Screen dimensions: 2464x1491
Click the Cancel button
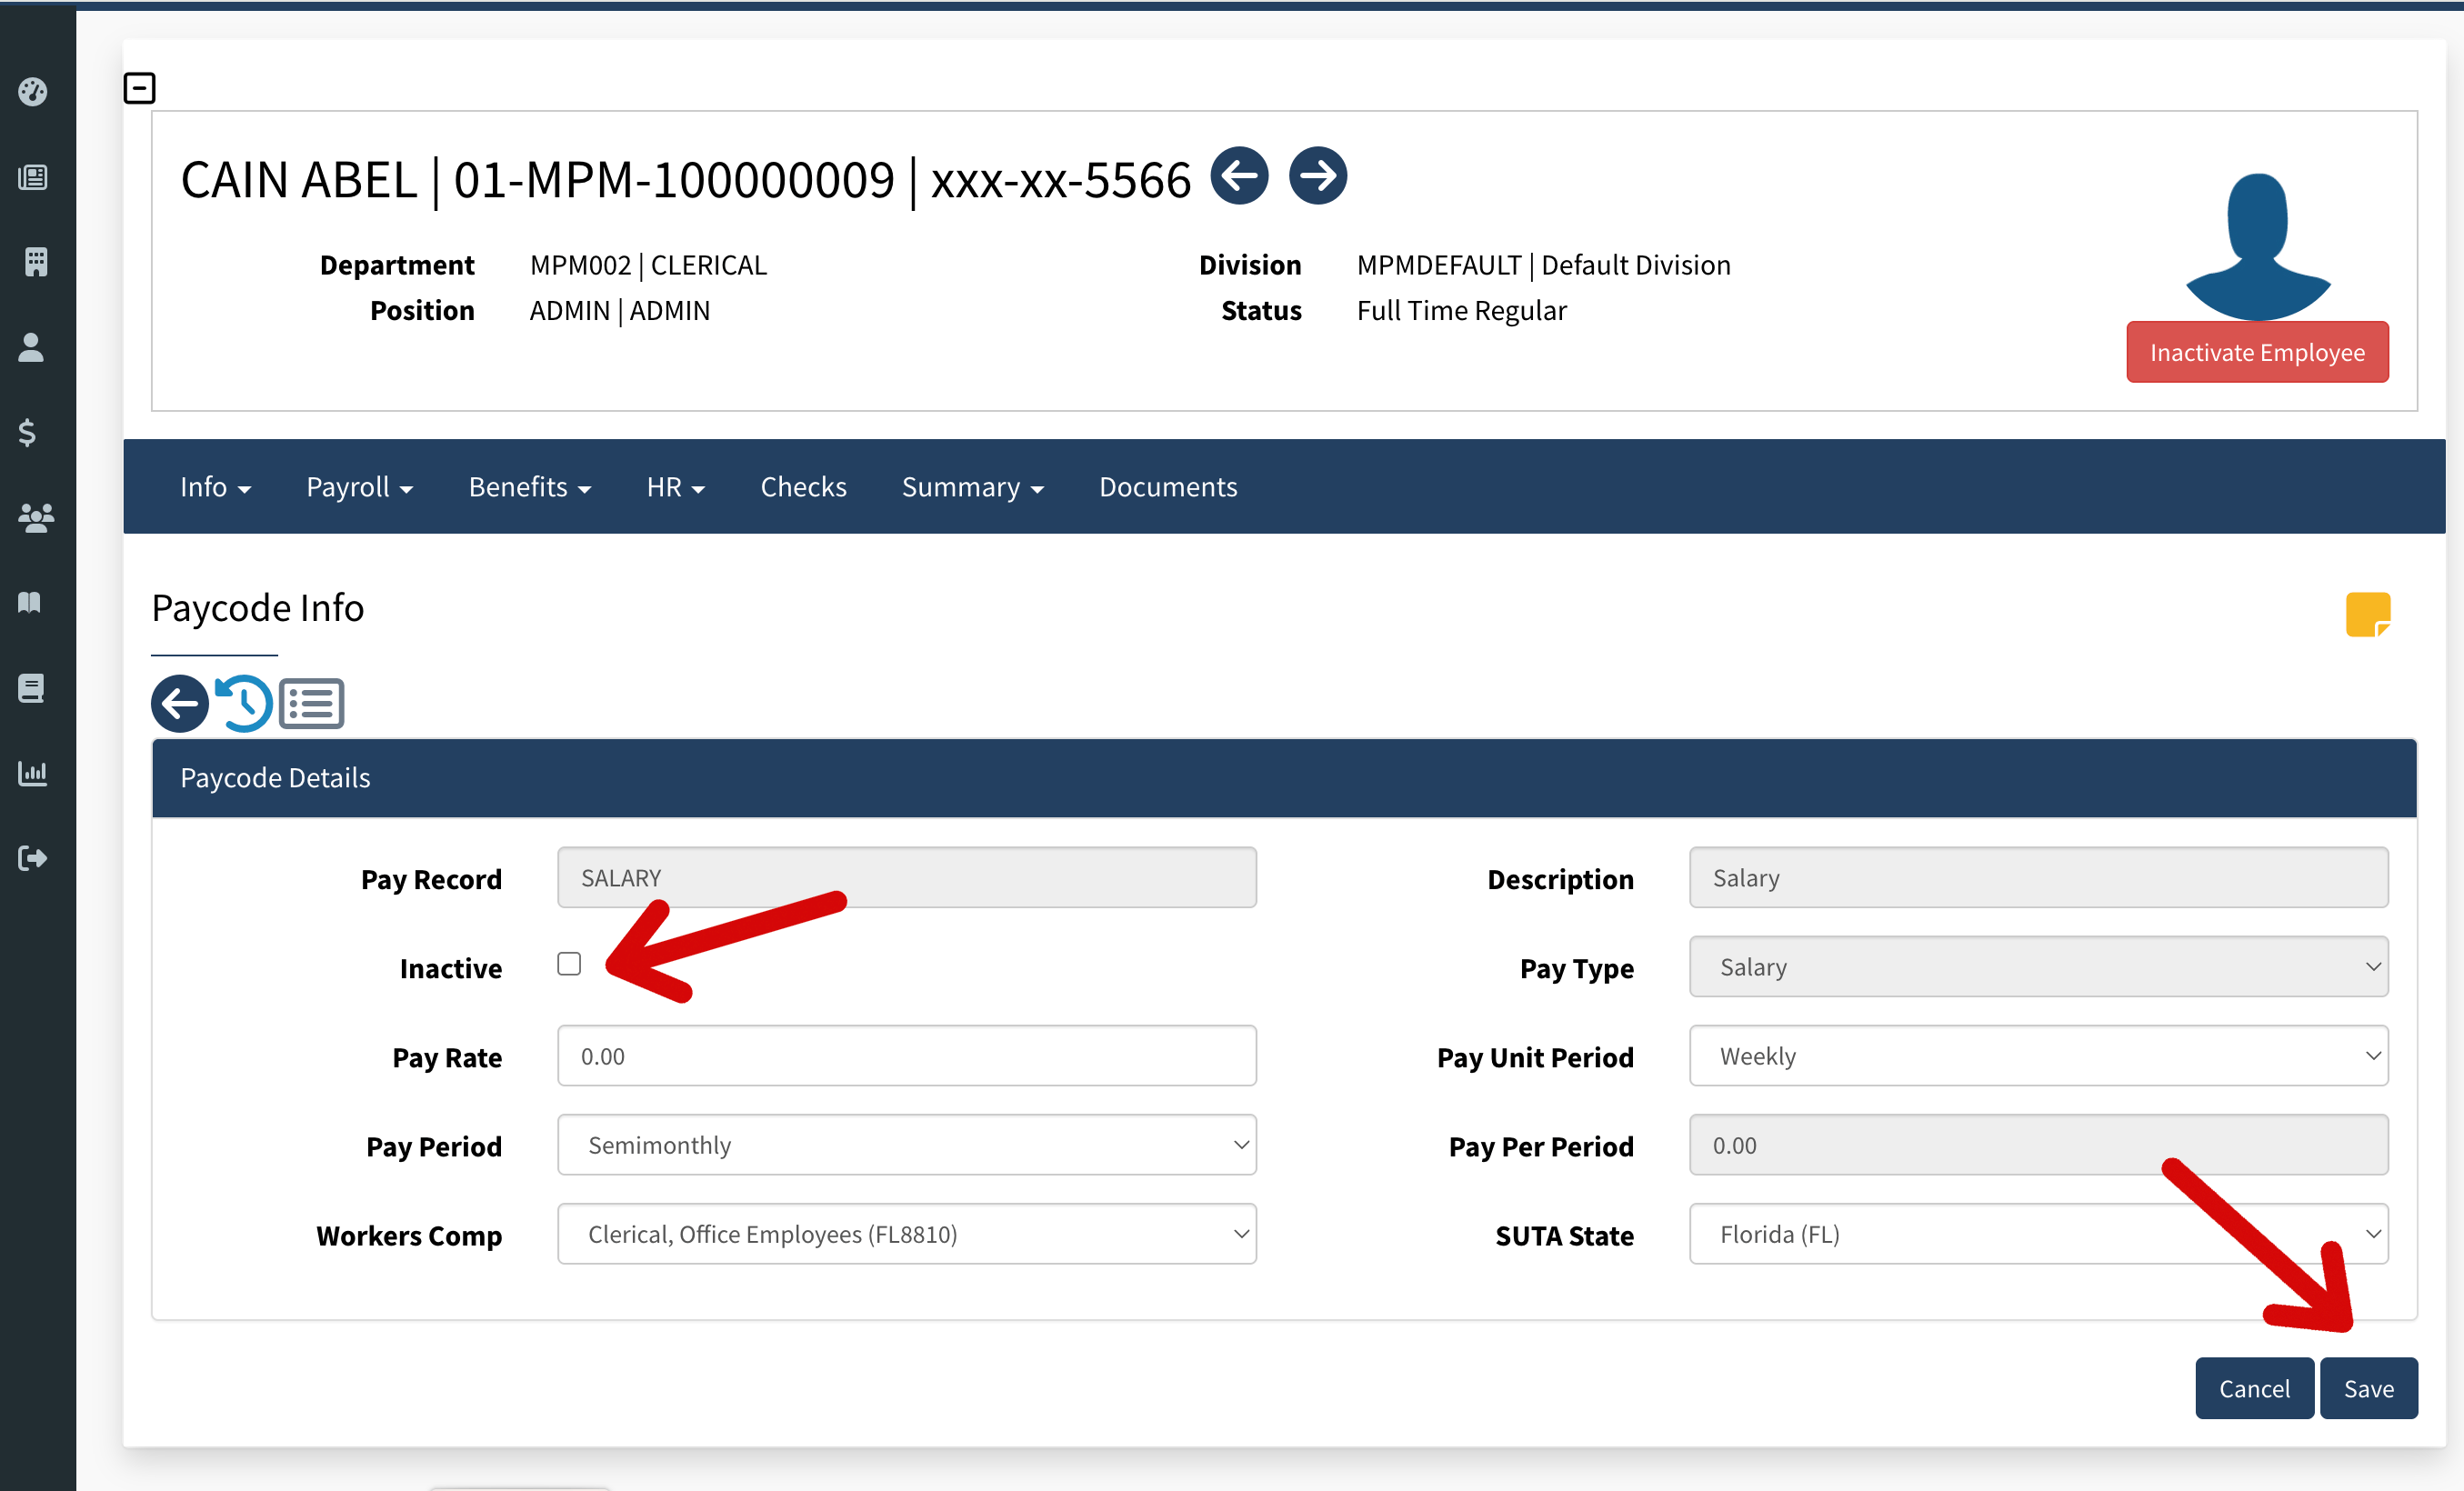[2253, 1388]
